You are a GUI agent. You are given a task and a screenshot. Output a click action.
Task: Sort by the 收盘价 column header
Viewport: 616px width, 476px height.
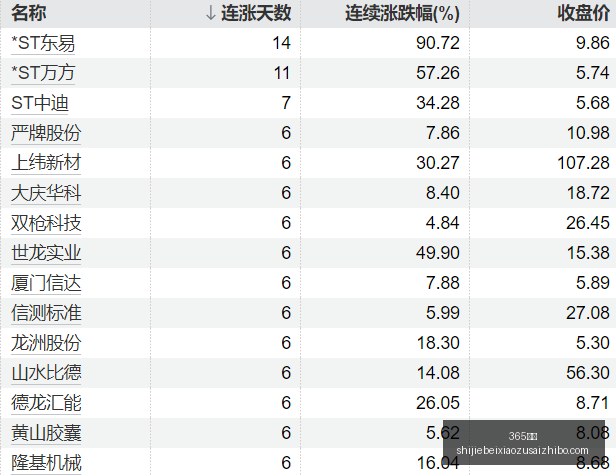pos(583,13)
